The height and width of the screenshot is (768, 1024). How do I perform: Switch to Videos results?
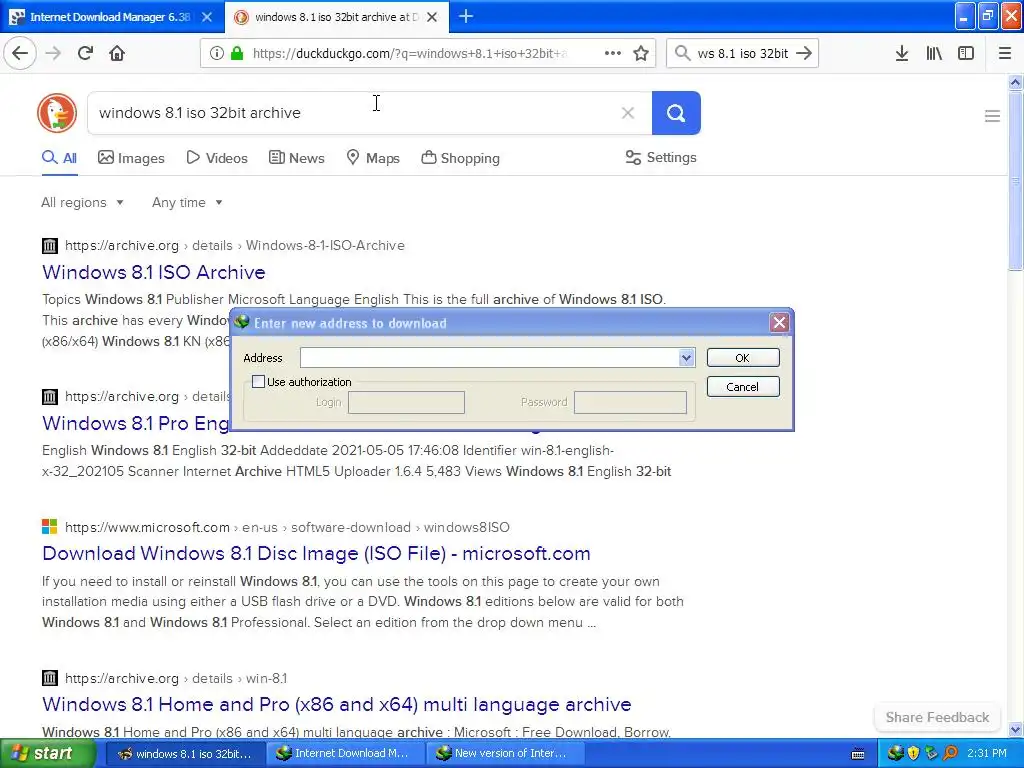[217, 158]
